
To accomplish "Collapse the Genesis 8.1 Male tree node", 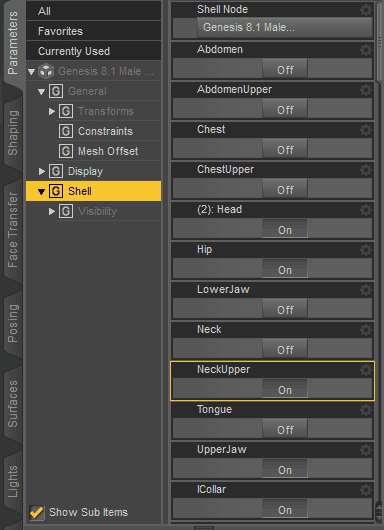I will click(x=31, y=72).
